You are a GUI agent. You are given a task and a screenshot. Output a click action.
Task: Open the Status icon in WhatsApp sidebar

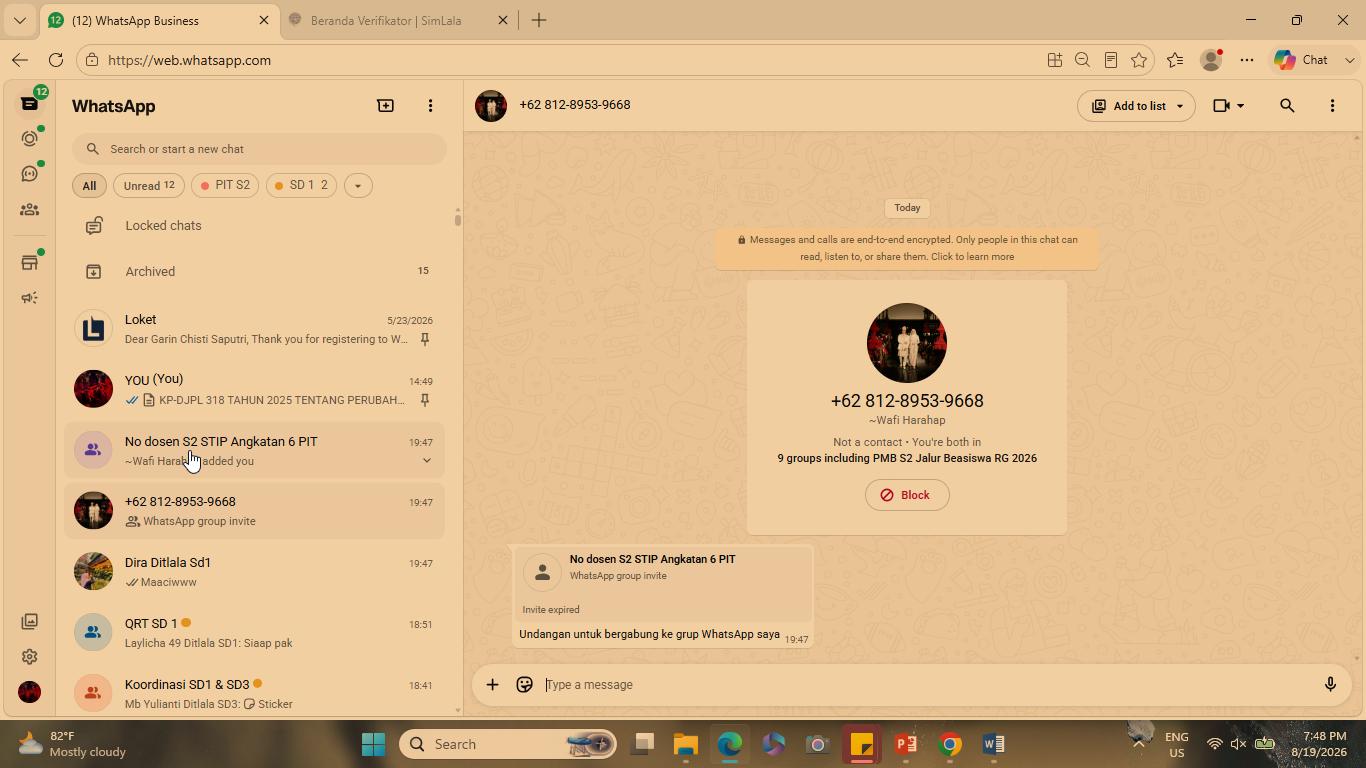[29, 138]
